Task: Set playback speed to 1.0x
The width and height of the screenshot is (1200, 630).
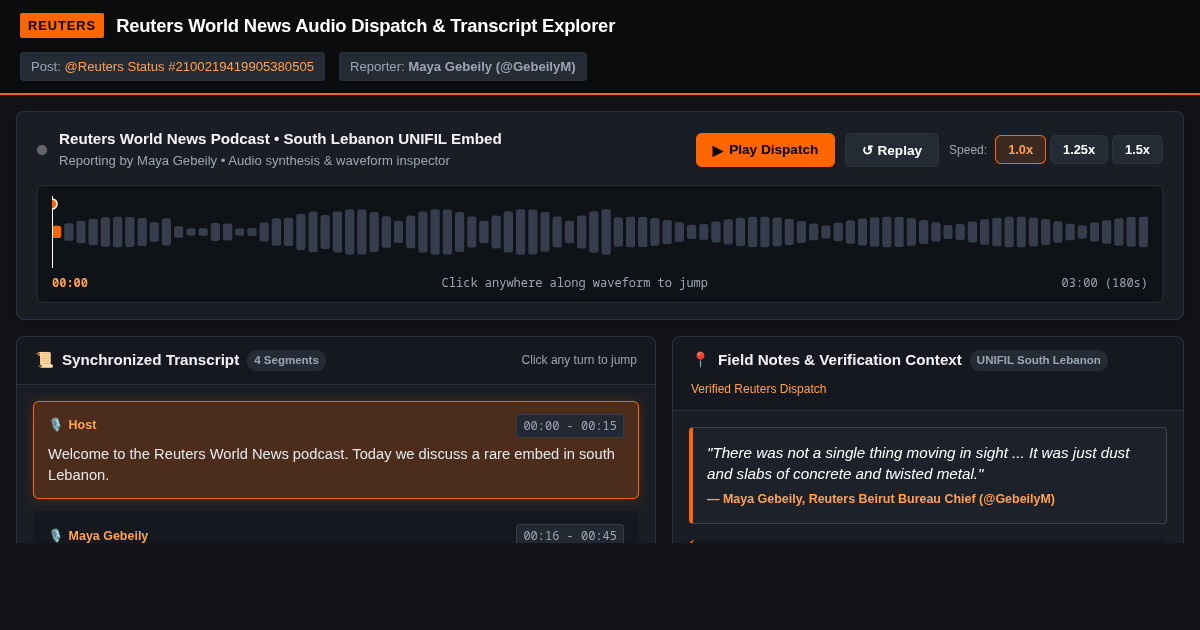Action: tap(1020, 150)
